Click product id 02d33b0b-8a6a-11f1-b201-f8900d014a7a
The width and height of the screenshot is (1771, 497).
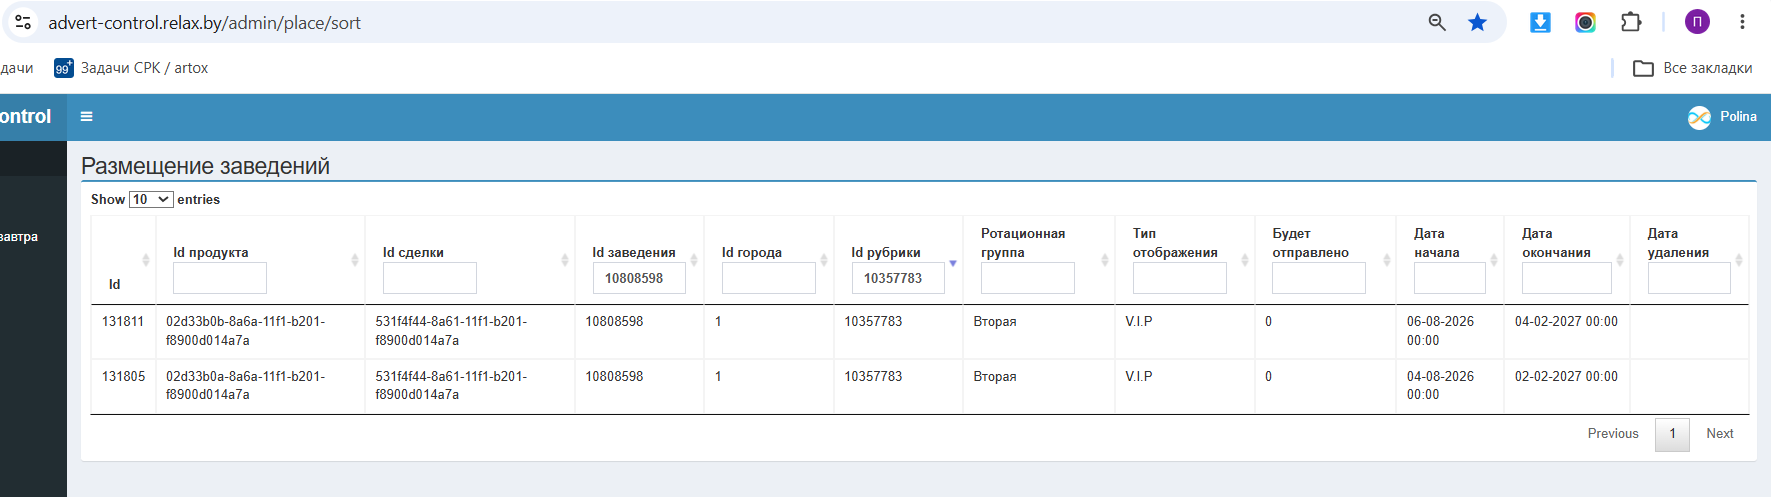pos(245,331)
